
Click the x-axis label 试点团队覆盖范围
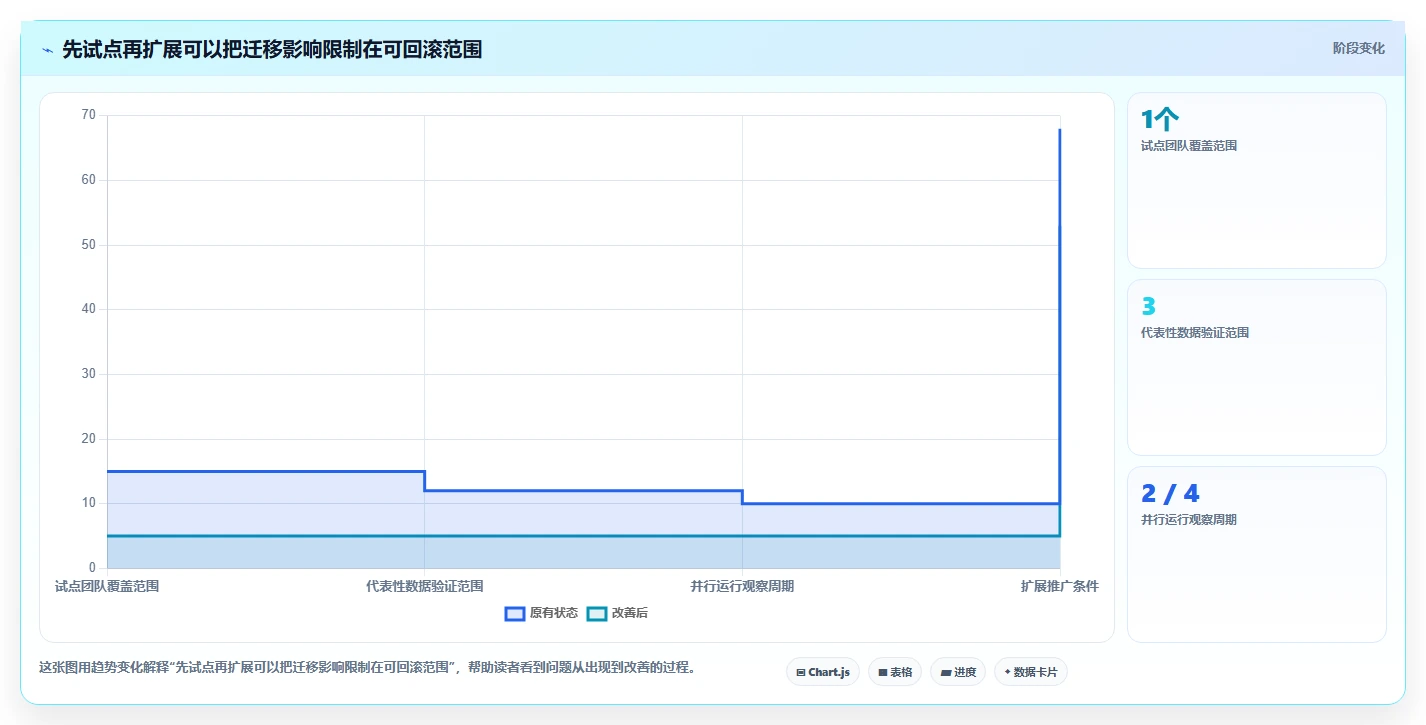(107, 586)
